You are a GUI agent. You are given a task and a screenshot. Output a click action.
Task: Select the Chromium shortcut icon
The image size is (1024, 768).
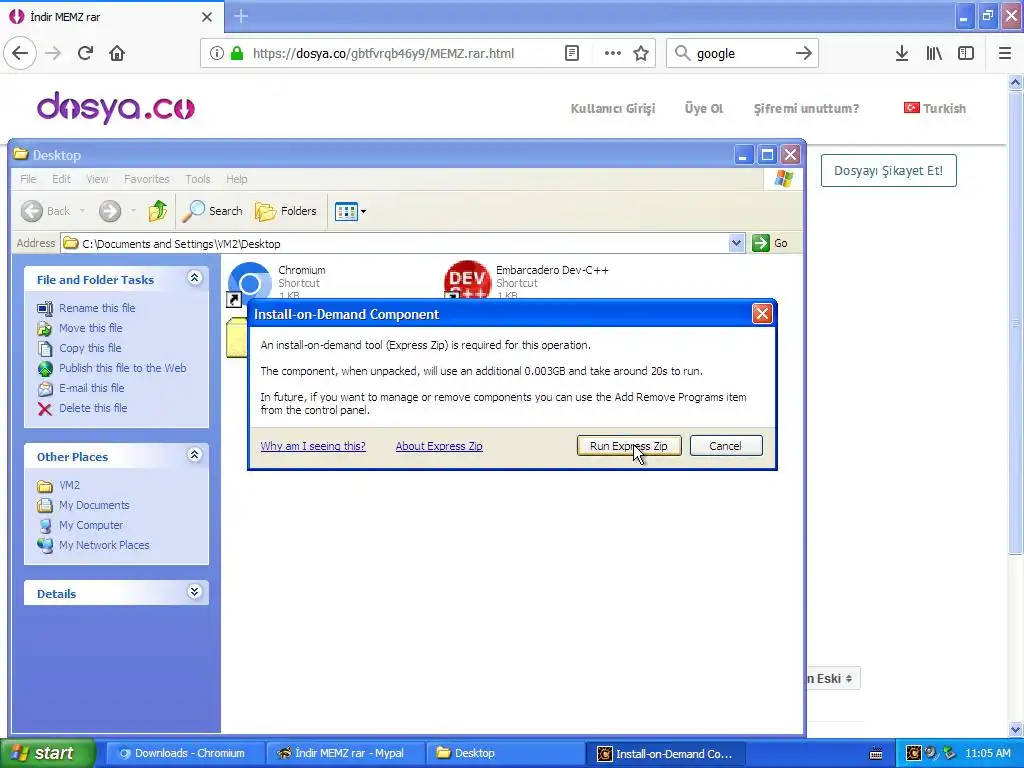tap(249, 282)
